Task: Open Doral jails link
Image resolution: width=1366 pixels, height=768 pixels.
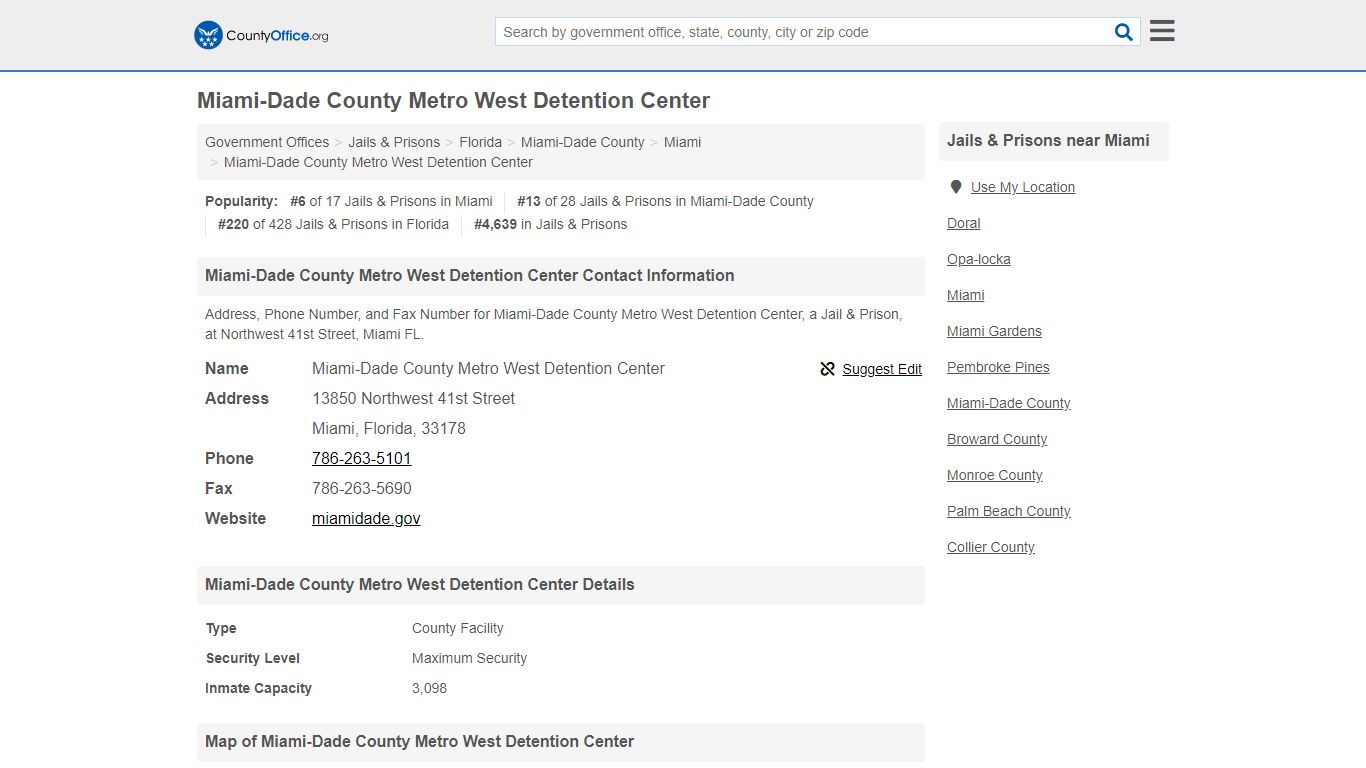Action: point(964,223)
